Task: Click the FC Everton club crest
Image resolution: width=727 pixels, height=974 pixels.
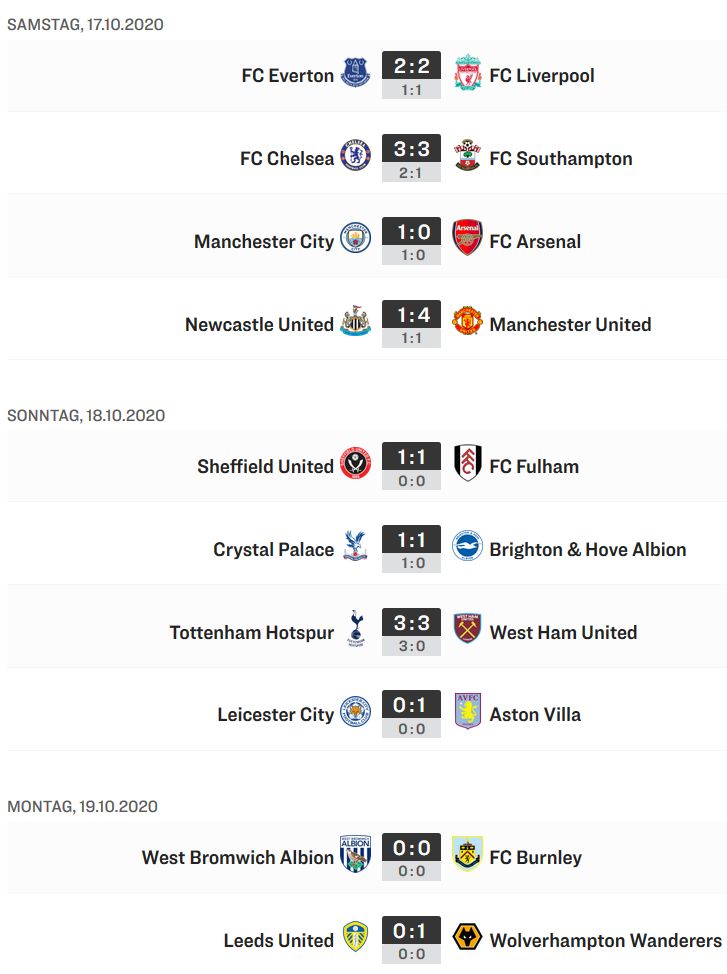Action: point(355,72)
